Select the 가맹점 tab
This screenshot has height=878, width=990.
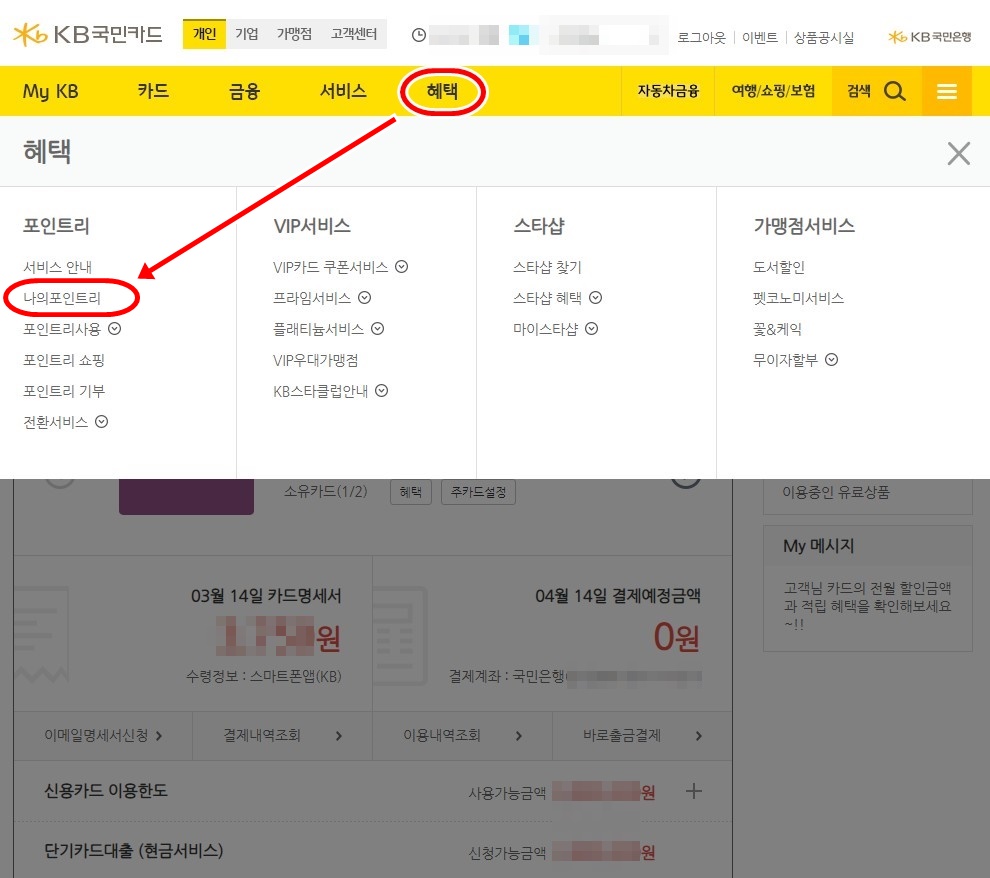tap(294, 33)
